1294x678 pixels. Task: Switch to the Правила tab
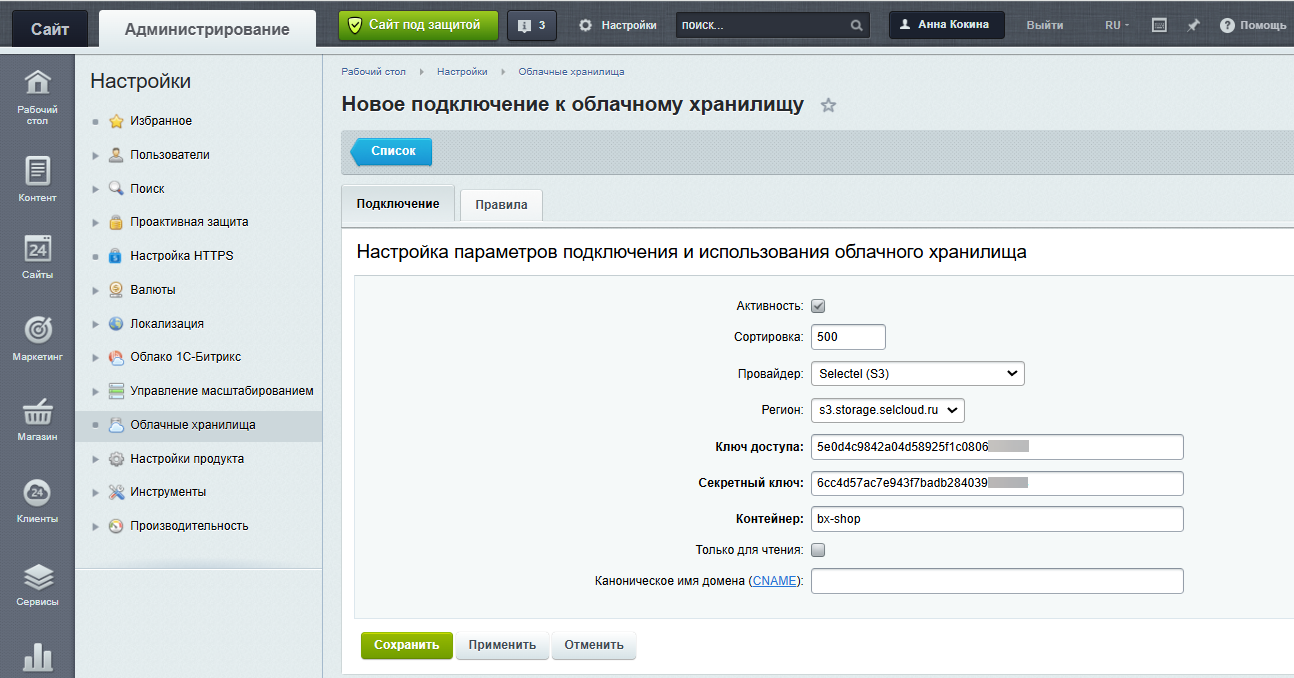(x=501, y=205)
